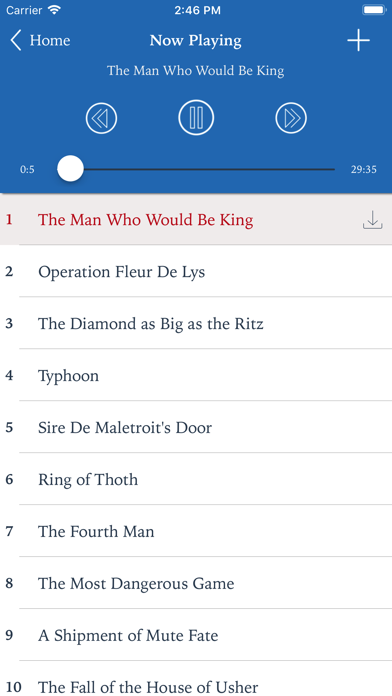
Task: Choose the Typhoon track
Action: pos(196,375)
